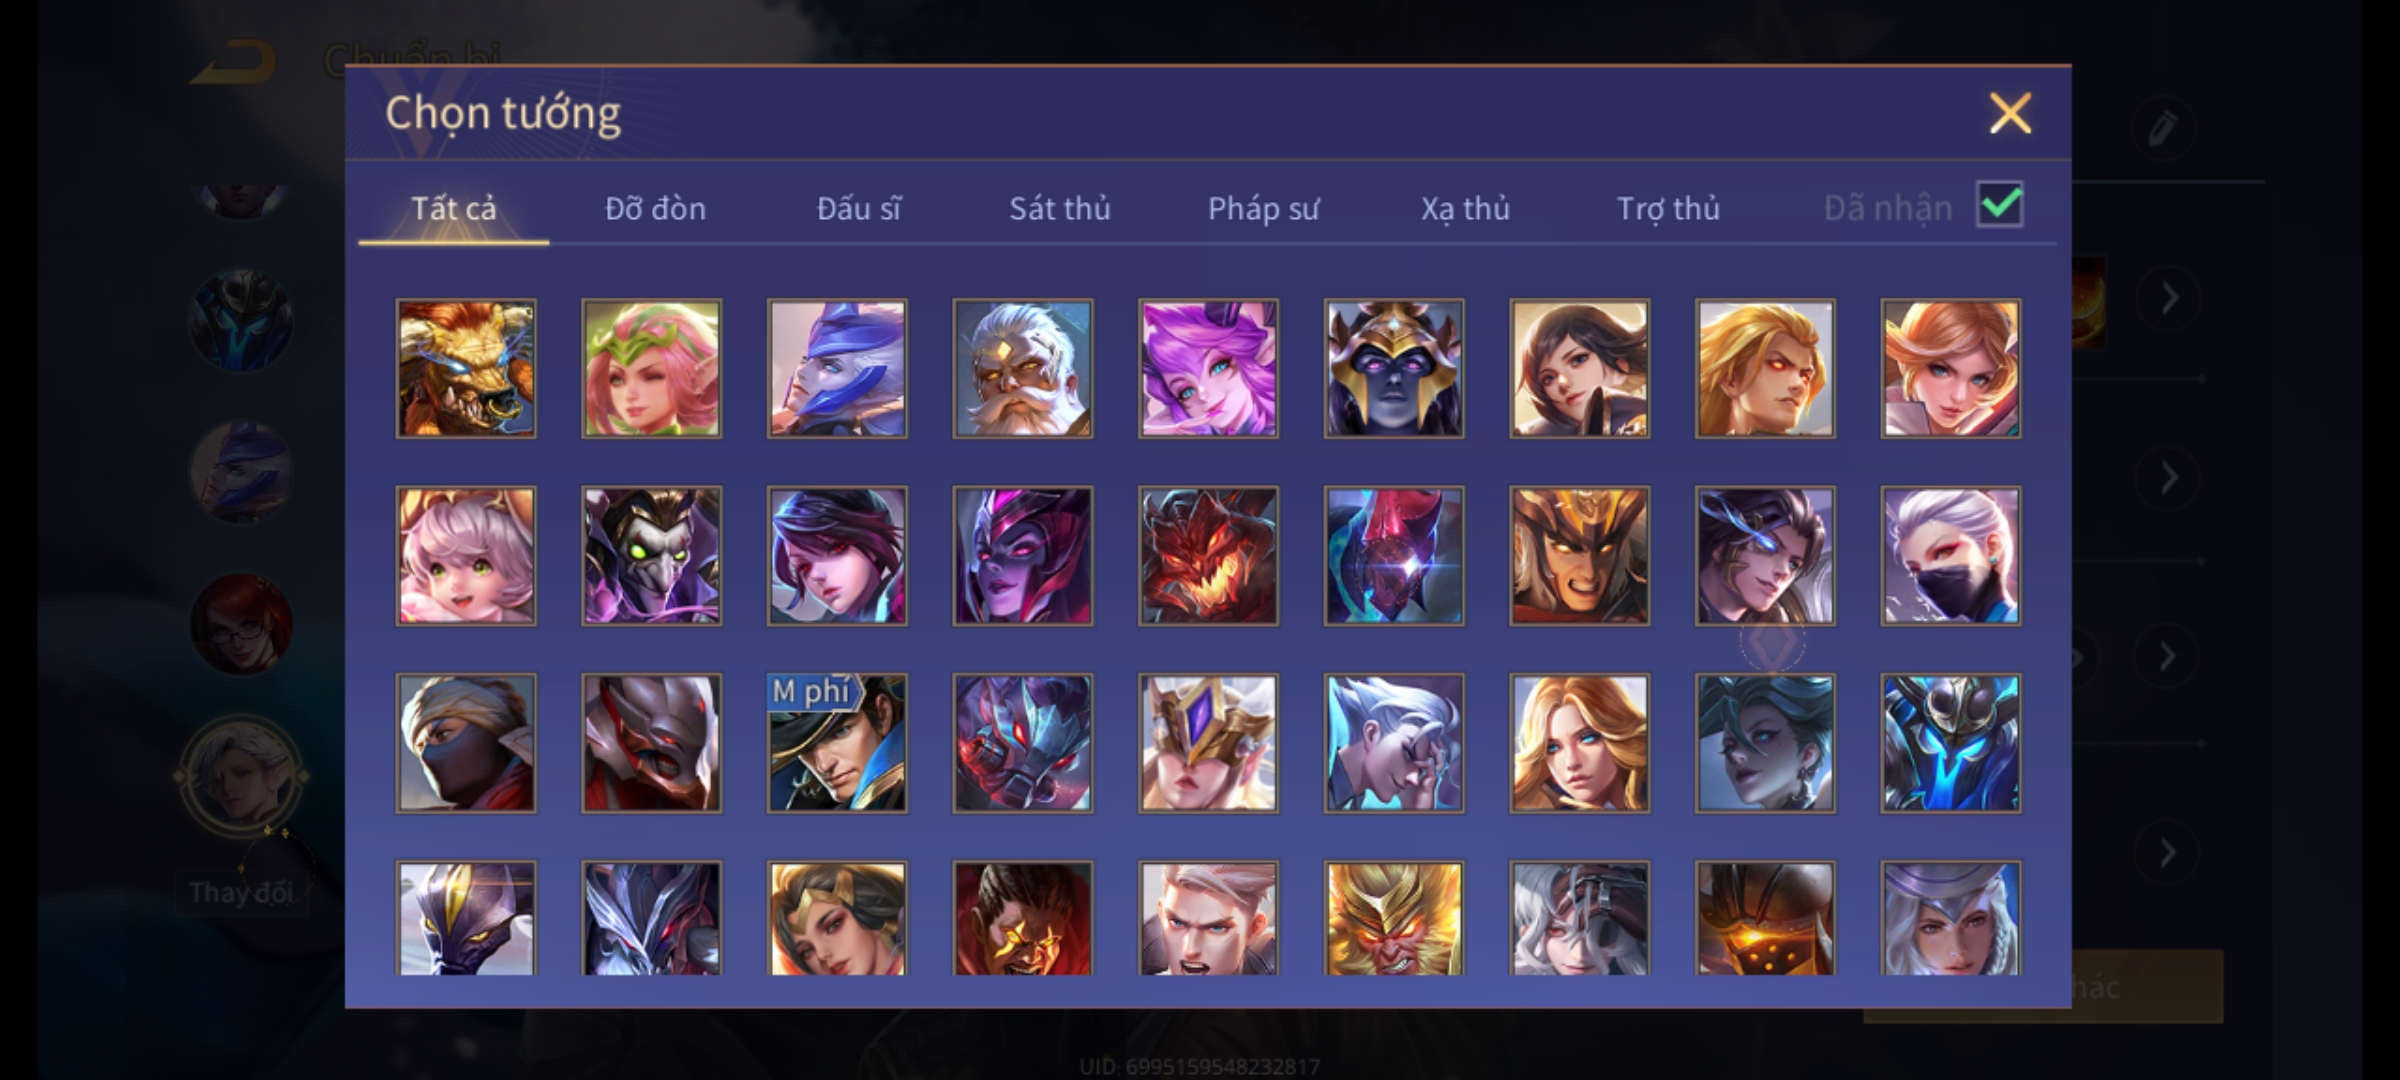Pick the blue armored knight hero portrait
2400x1080 pixels.
(x=1951, y=743)
